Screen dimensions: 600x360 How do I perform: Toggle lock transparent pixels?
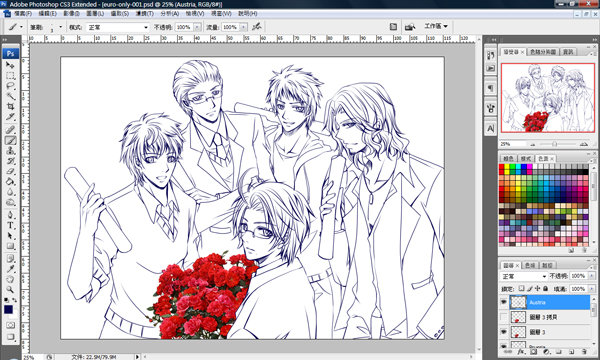[522, 288]
